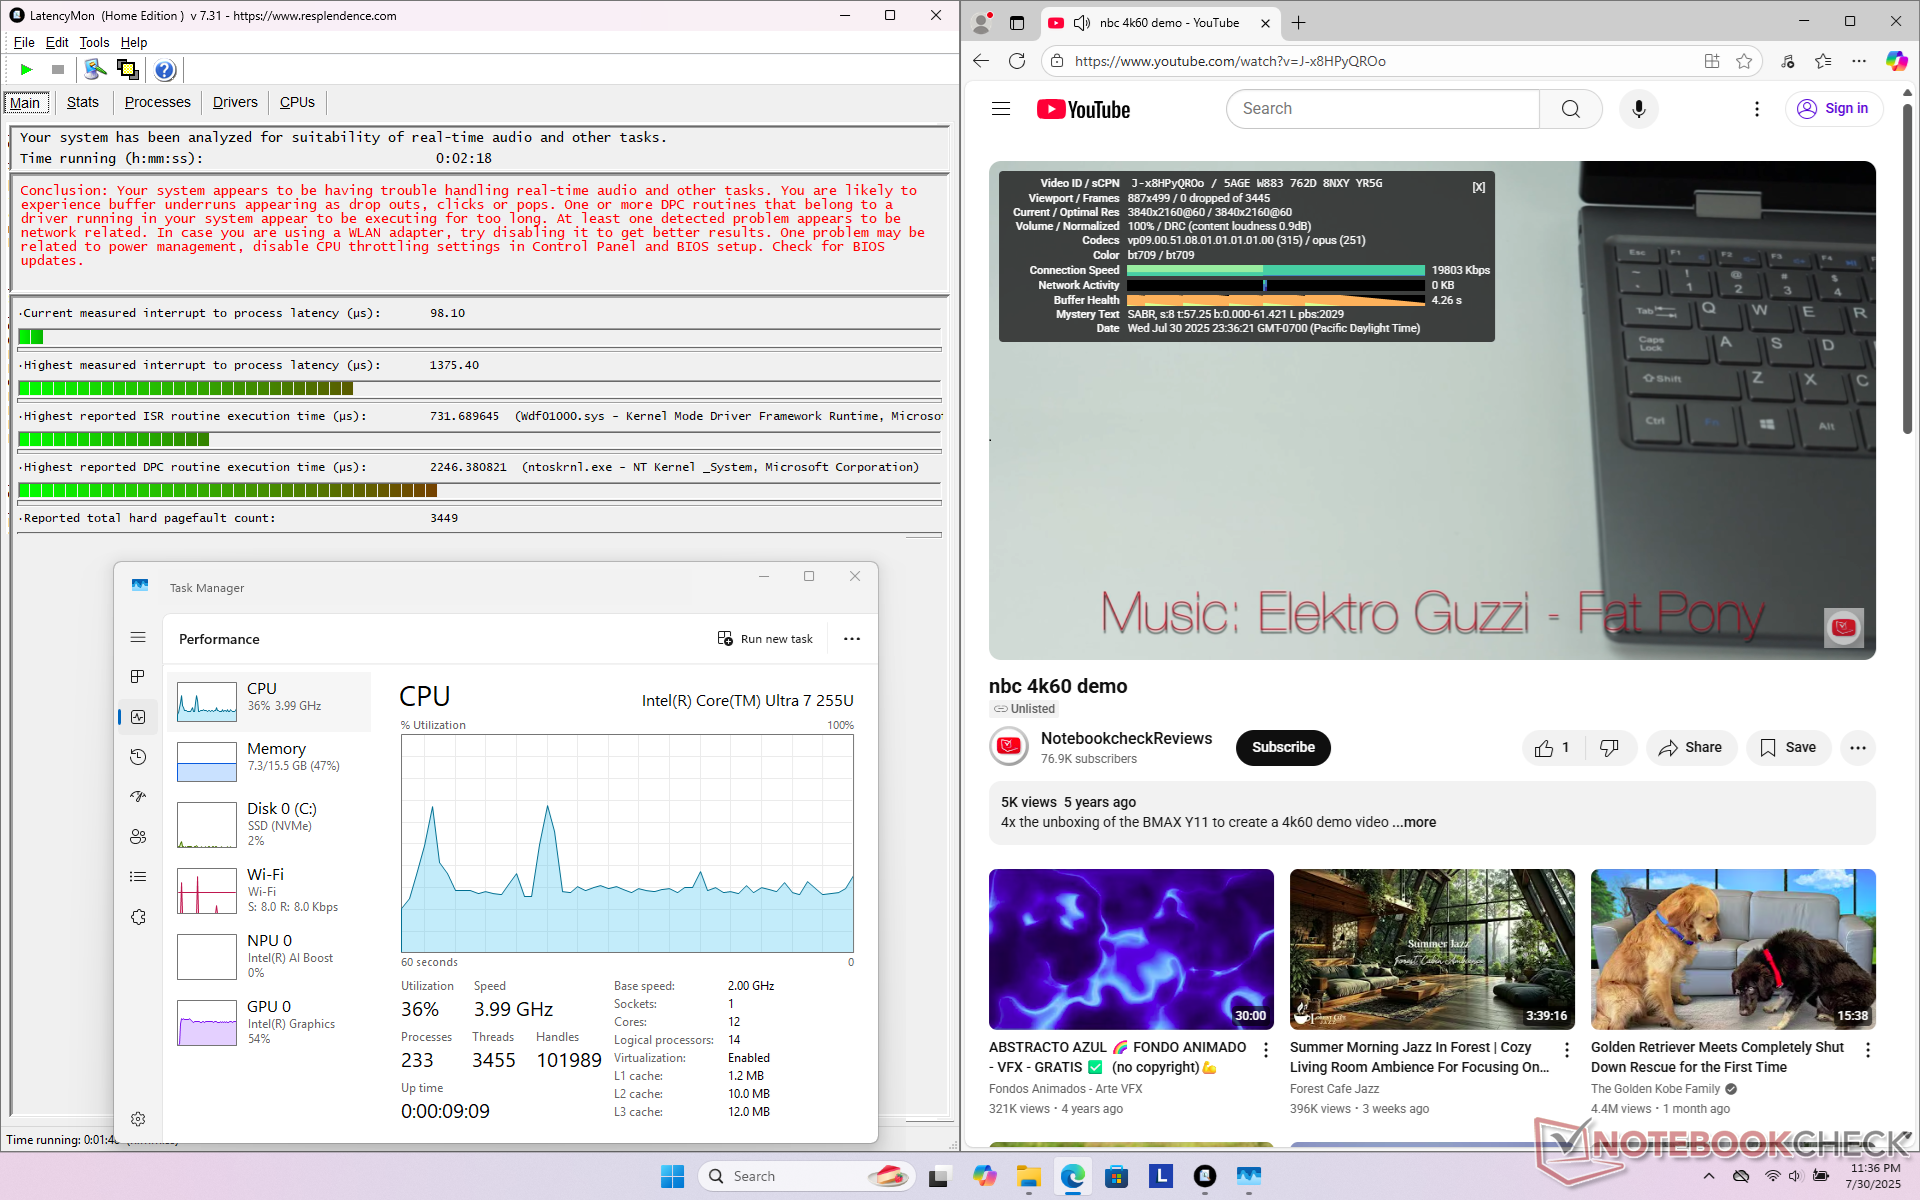Click Run new task button
The image size is (1920, 1200).
(766, 639)
